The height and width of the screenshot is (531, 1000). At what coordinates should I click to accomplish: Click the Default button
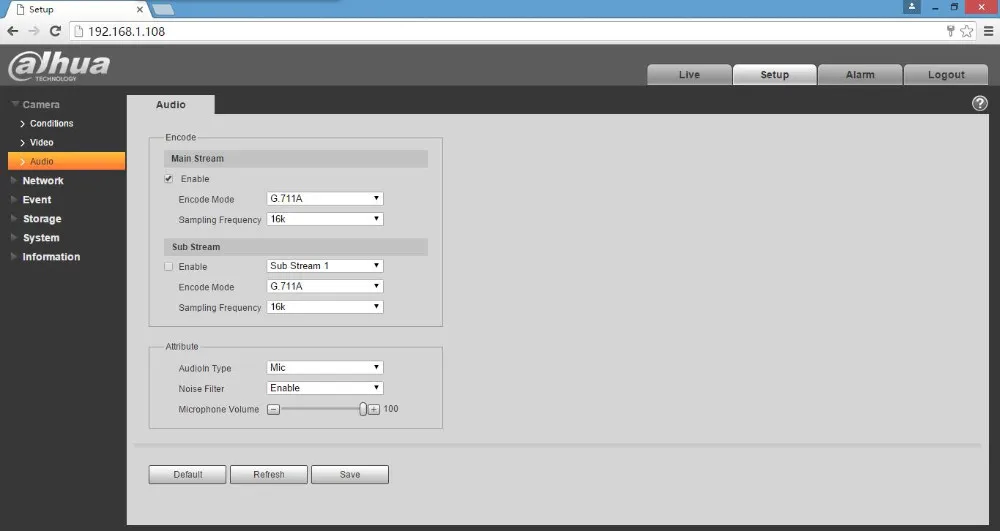pos(188,474)
